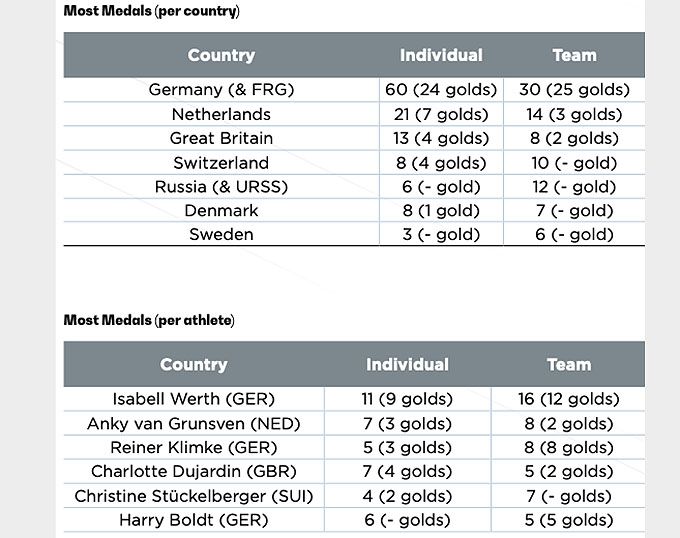Click the Anky van Grunsven (NED) cell

click(x=194, y=424)
